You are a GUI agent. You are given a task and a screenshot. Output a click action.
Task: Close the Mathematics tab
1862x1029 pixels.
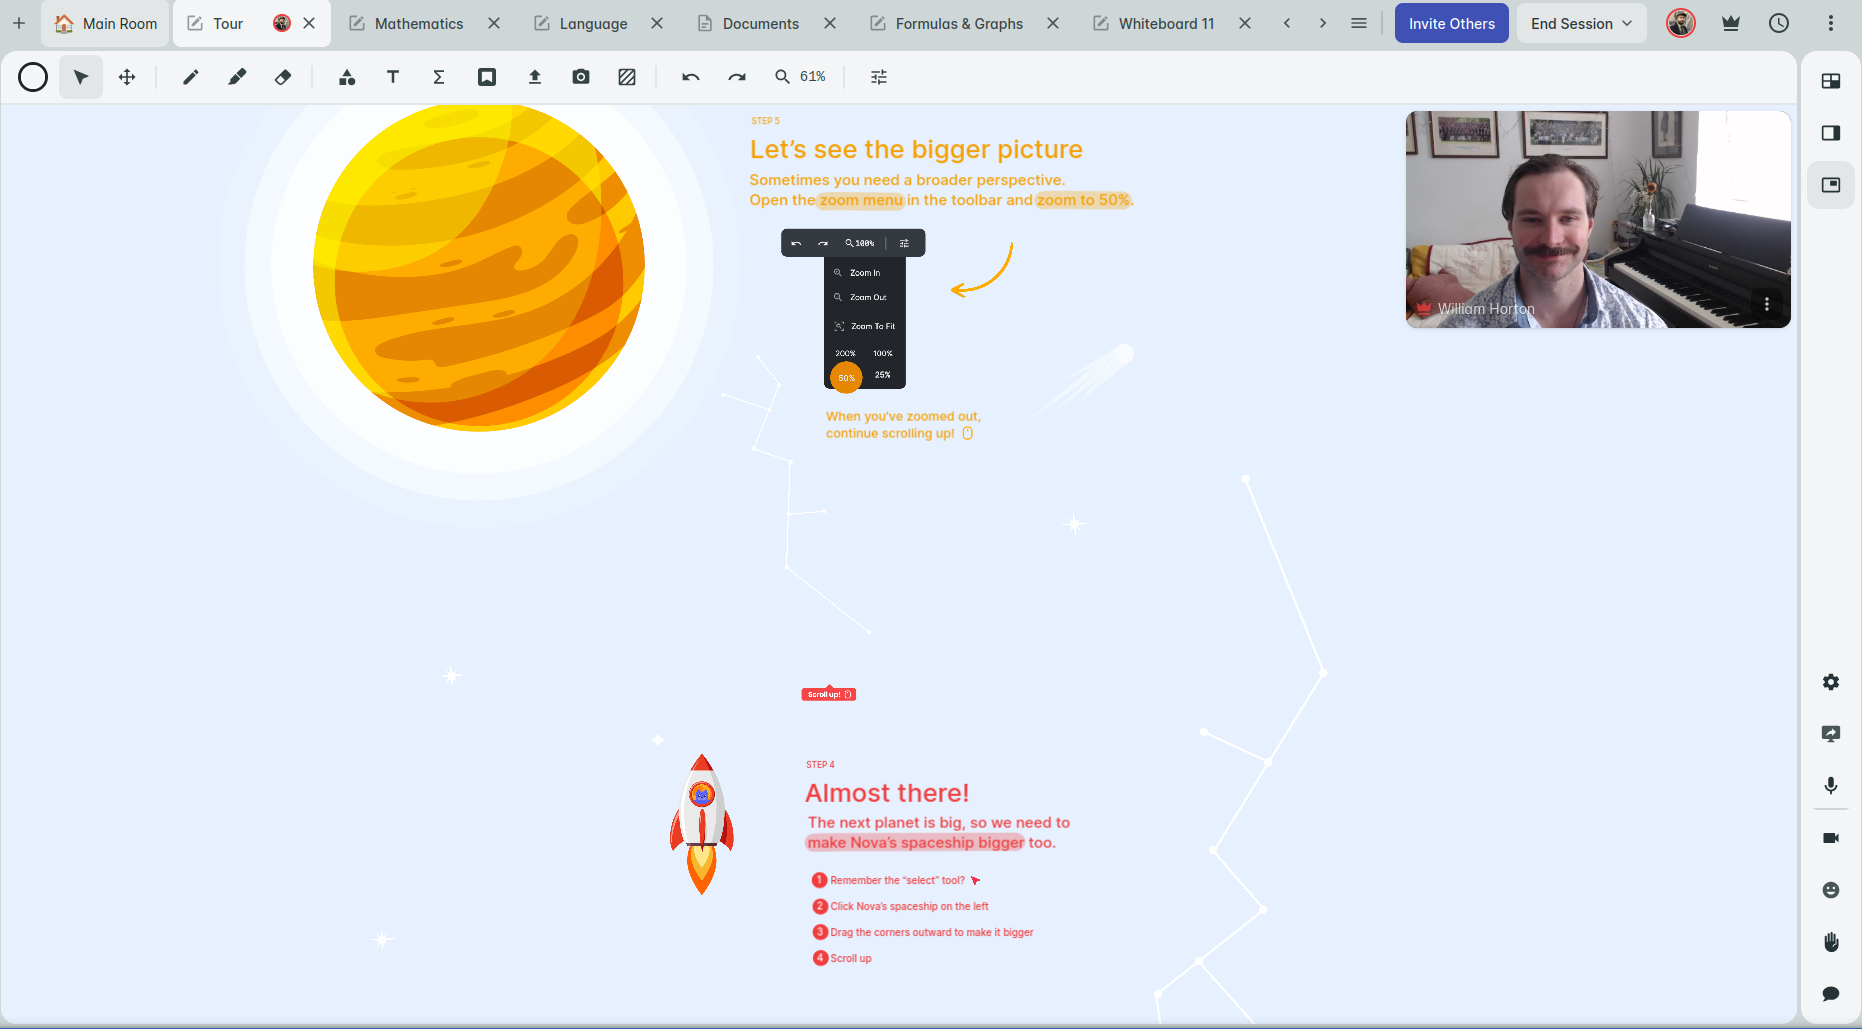click(x=494, y=23)
